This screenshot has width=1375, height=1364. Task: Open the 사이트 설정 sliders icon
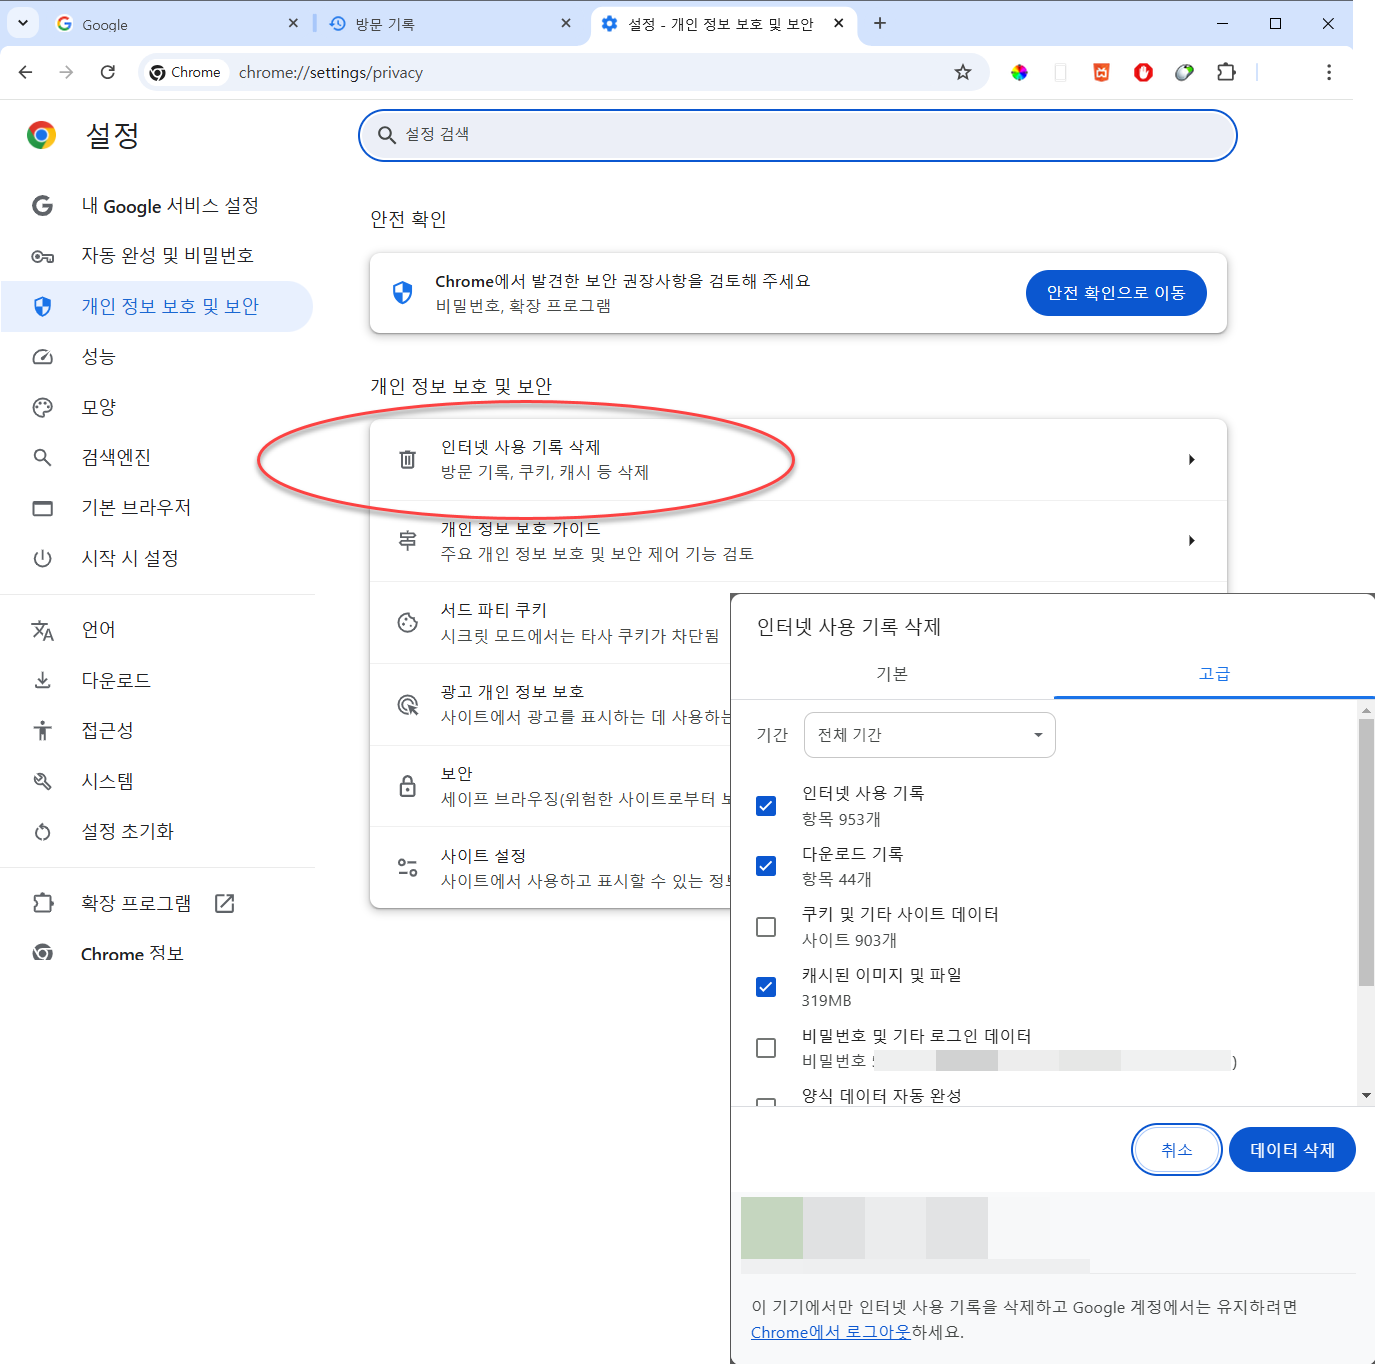[x=407, y=867]
